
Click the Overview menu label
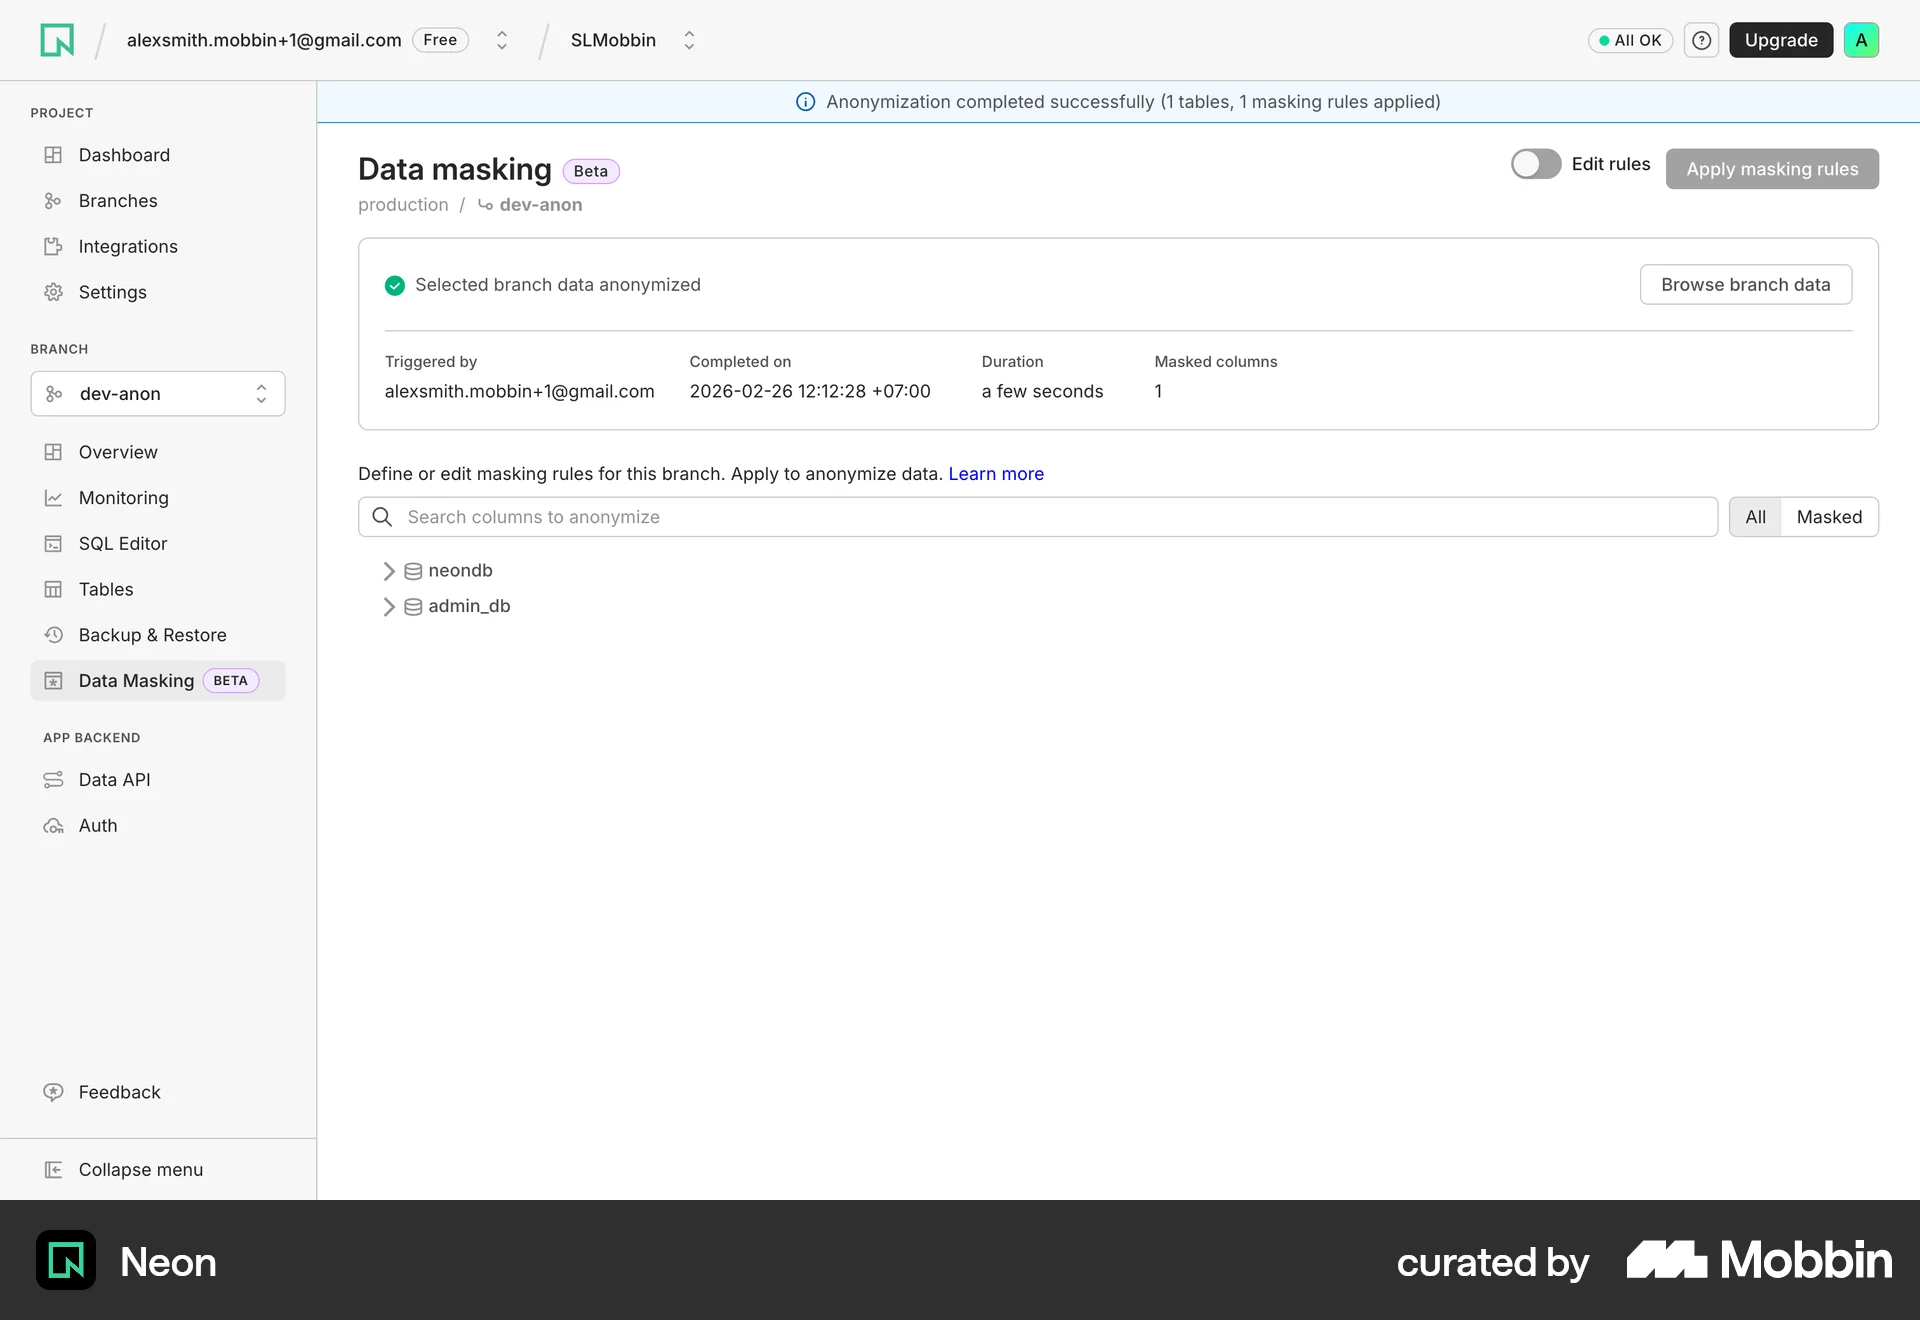click(x=118, y=452)
